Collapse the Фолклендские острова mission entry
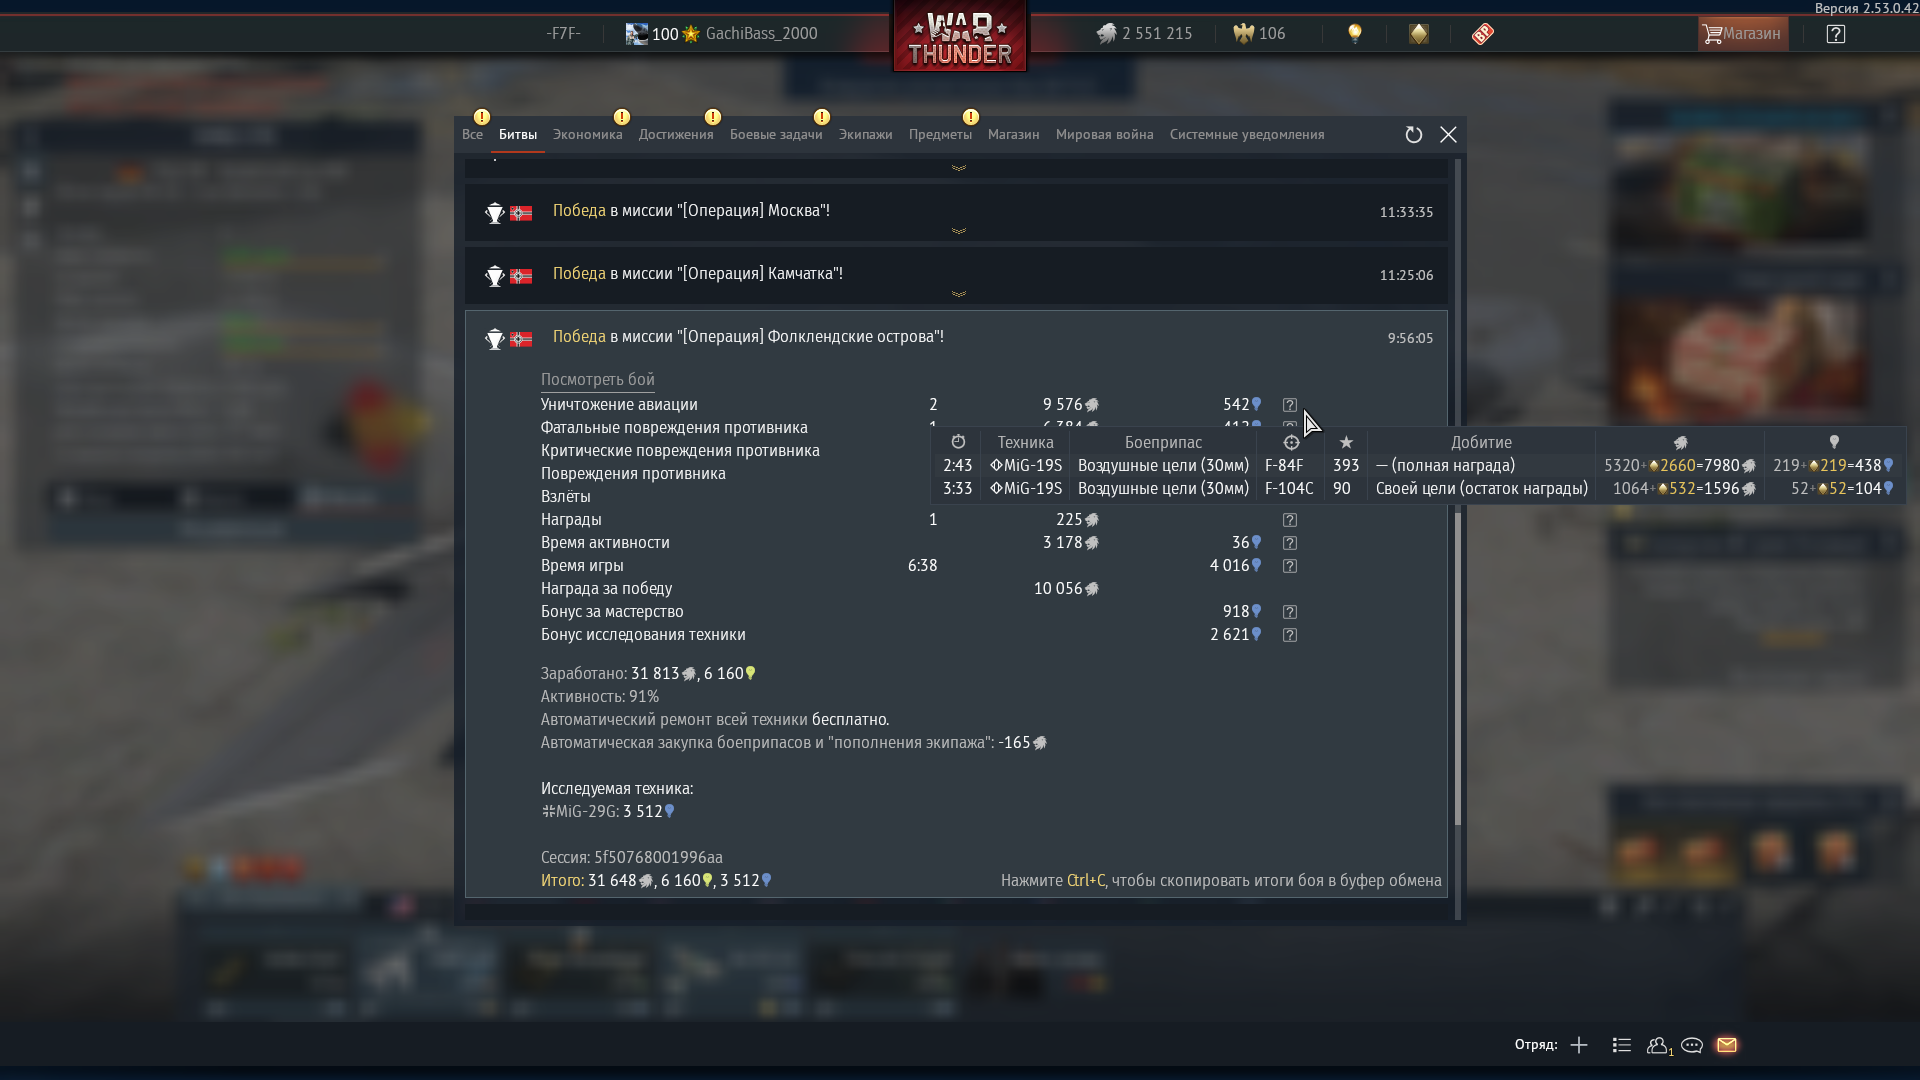1920x1080 pixels. 956,337
